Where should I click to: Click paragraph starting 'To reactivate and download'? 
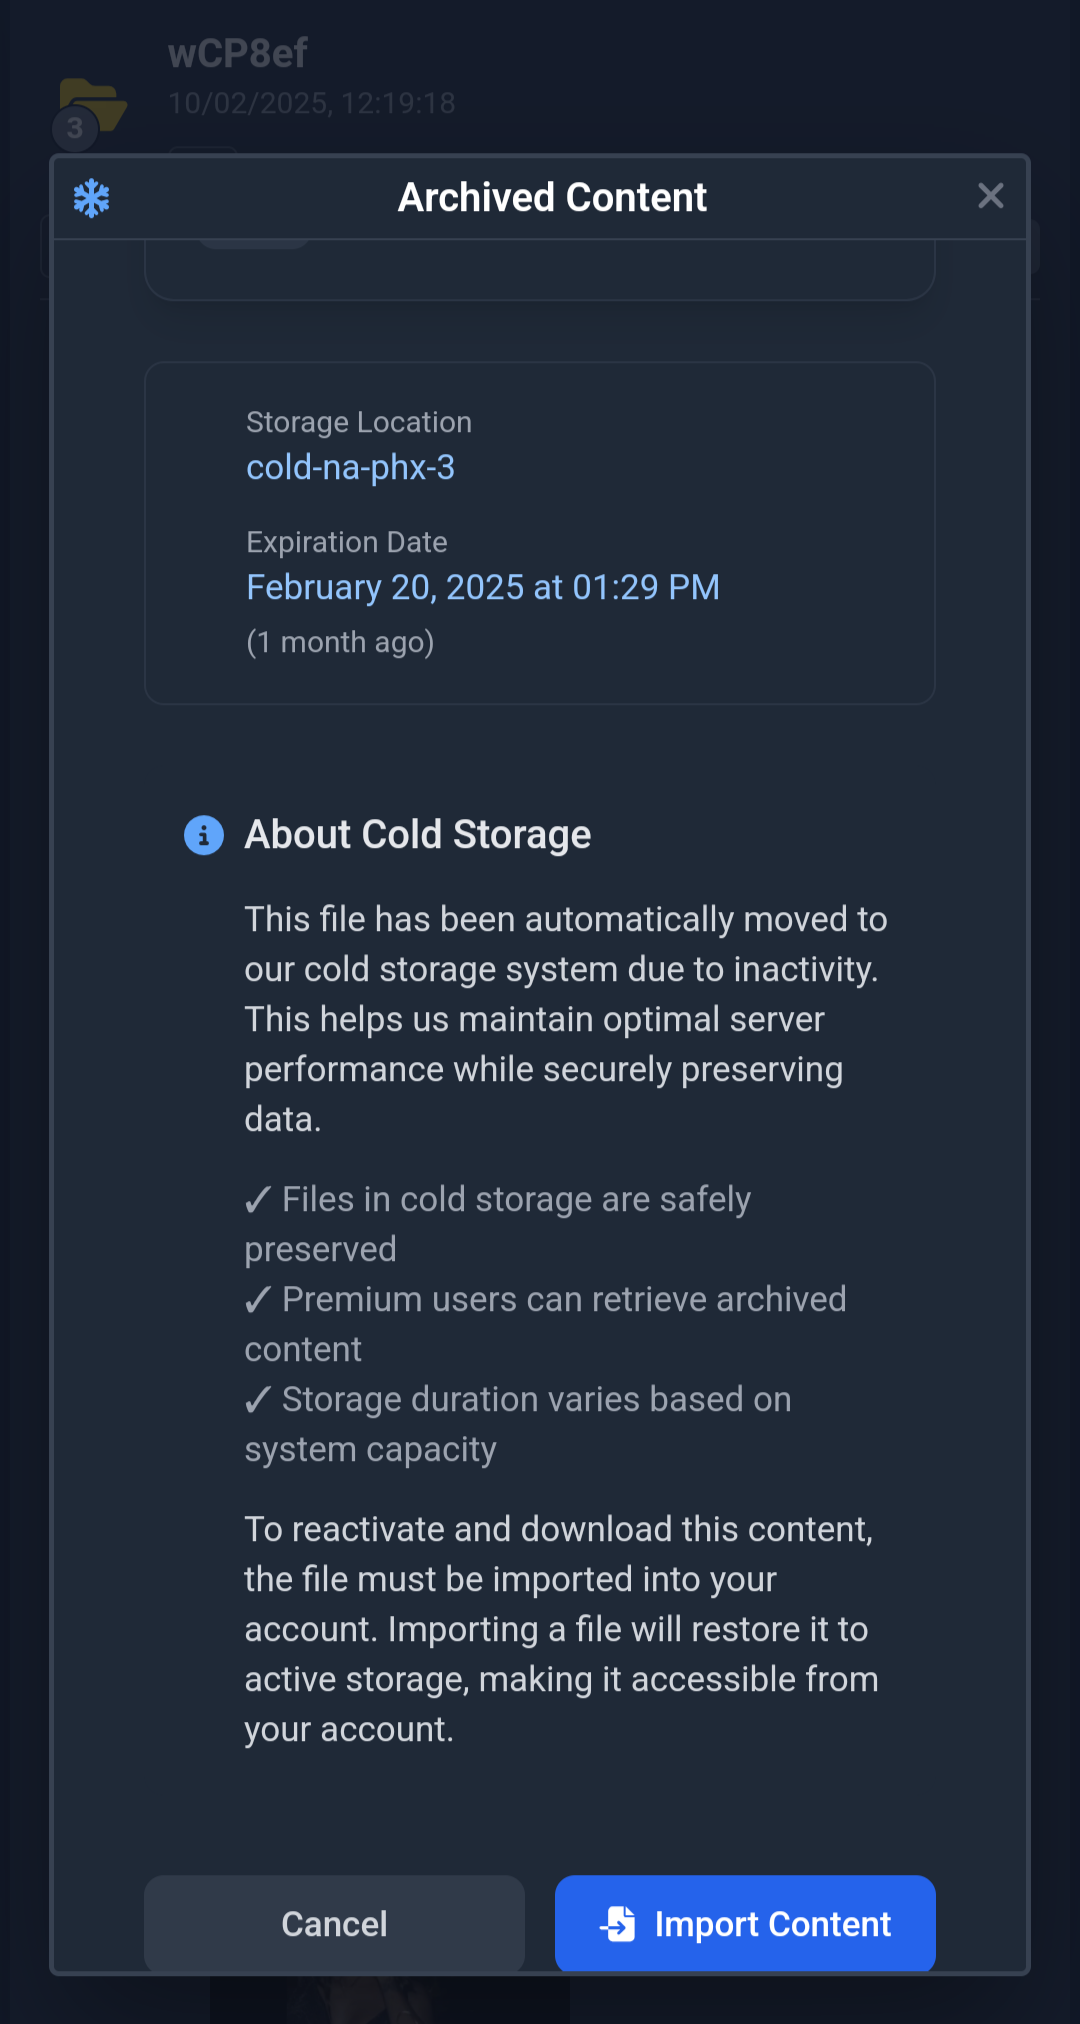click(561, 1629)
